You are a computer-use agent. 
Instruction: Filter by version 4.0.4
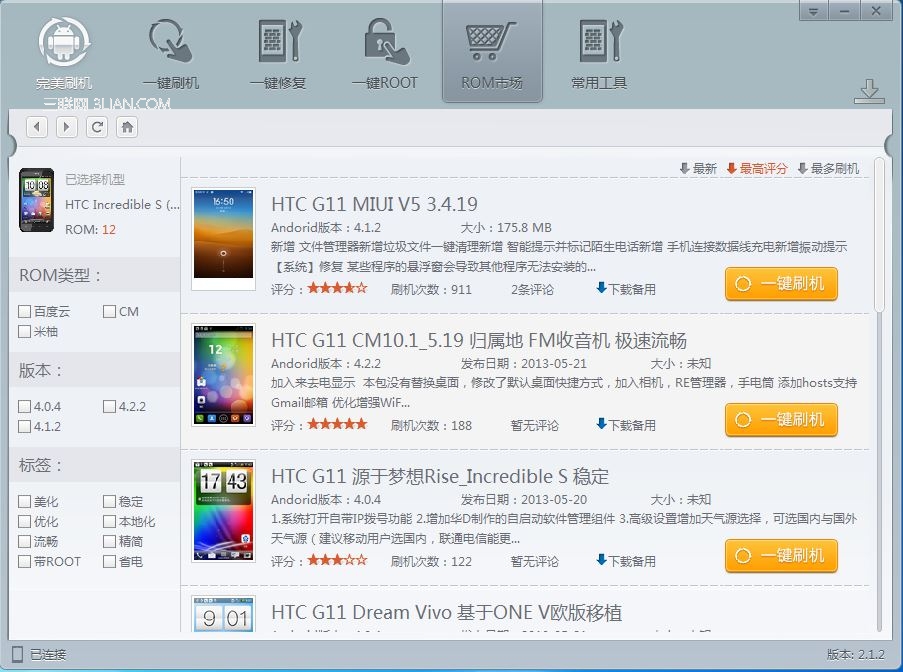[24, 407]
